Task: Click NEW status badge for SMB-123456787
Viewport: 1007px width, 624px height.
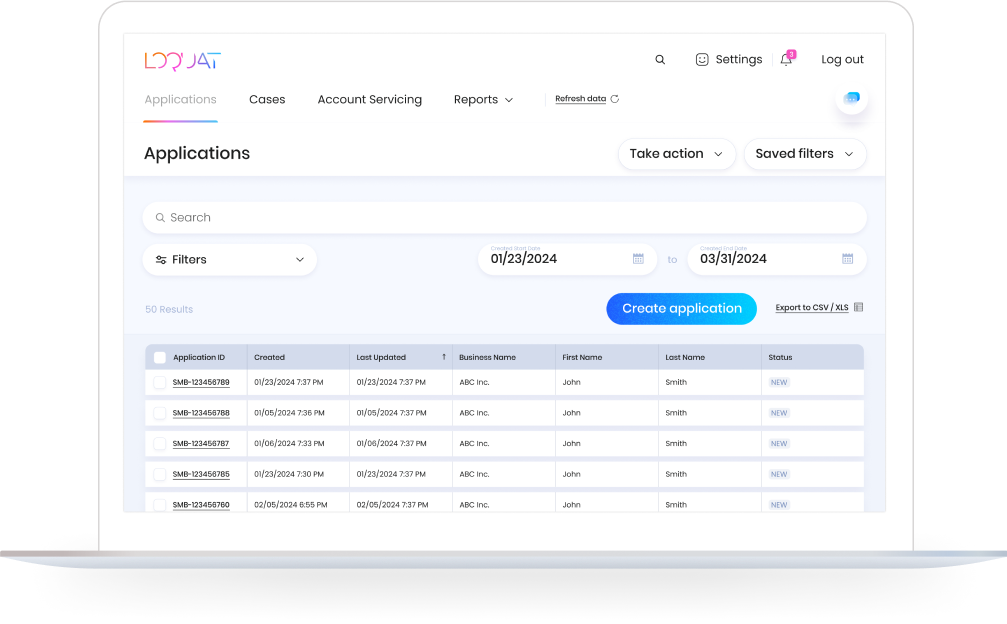Action: point(779,444)
